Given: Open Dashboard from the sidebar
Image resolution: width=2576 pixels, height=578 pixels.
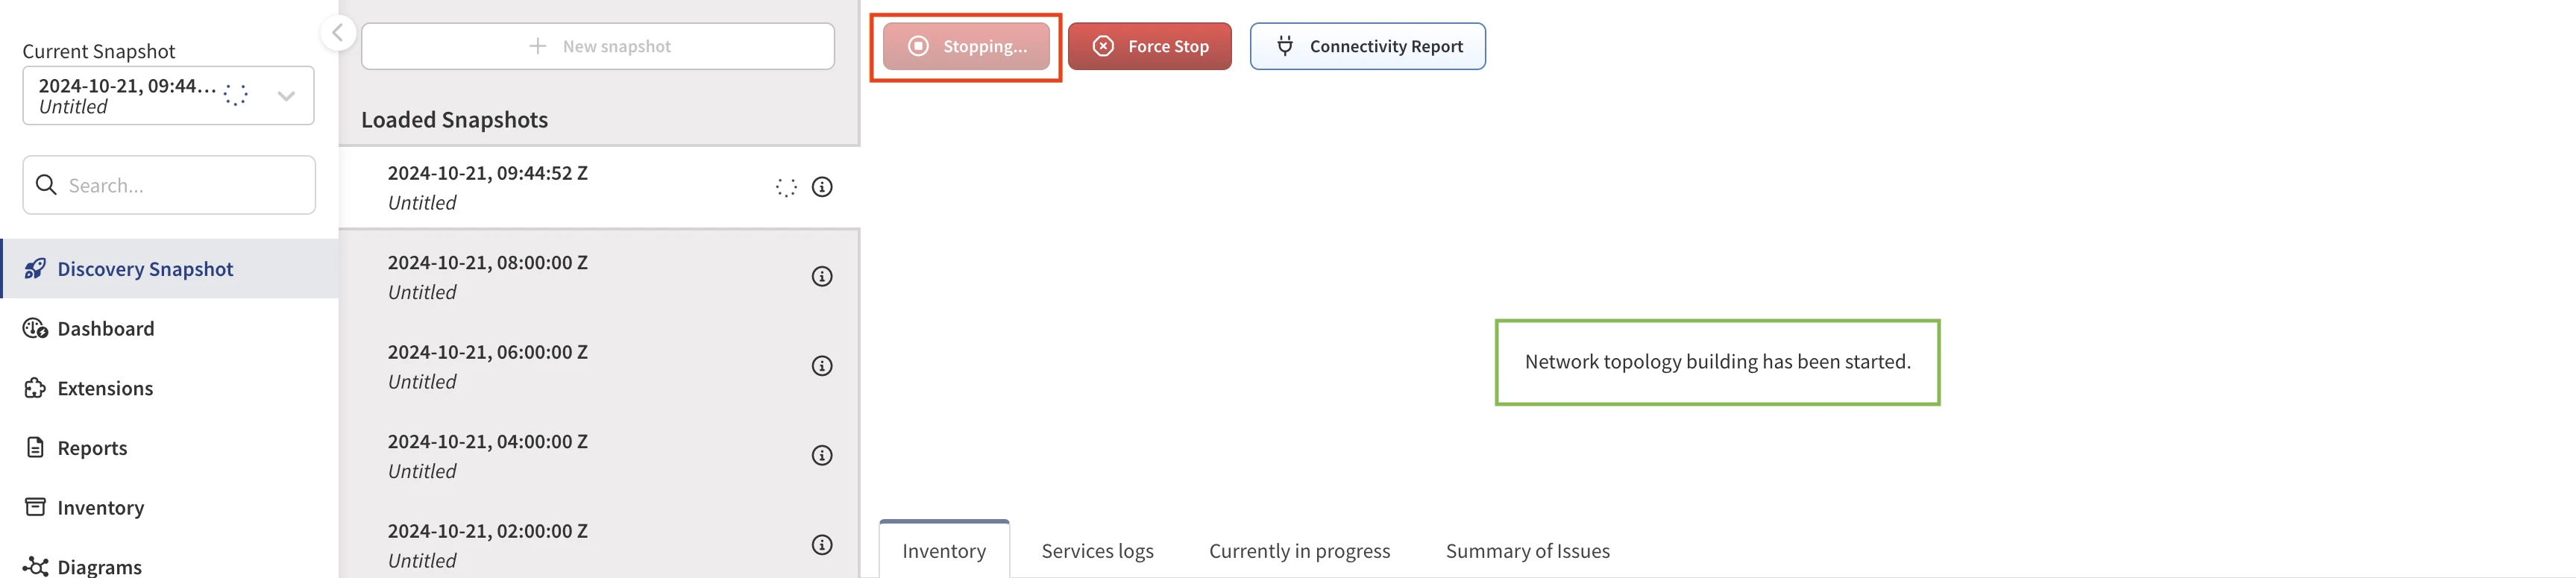Looking at the screenshot, I should click(105, 329).
